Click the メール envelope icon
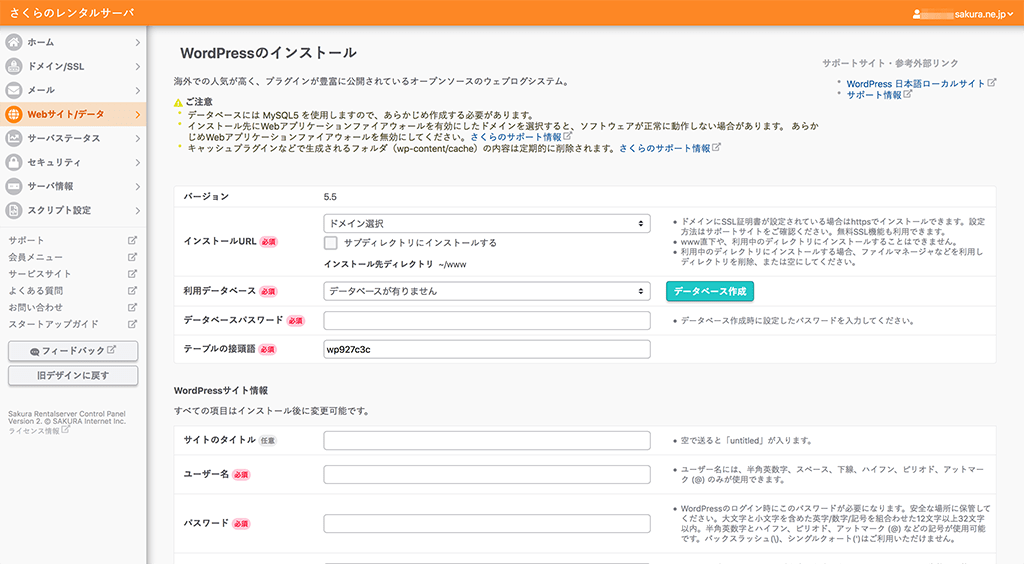 click(x=14, y=90)
